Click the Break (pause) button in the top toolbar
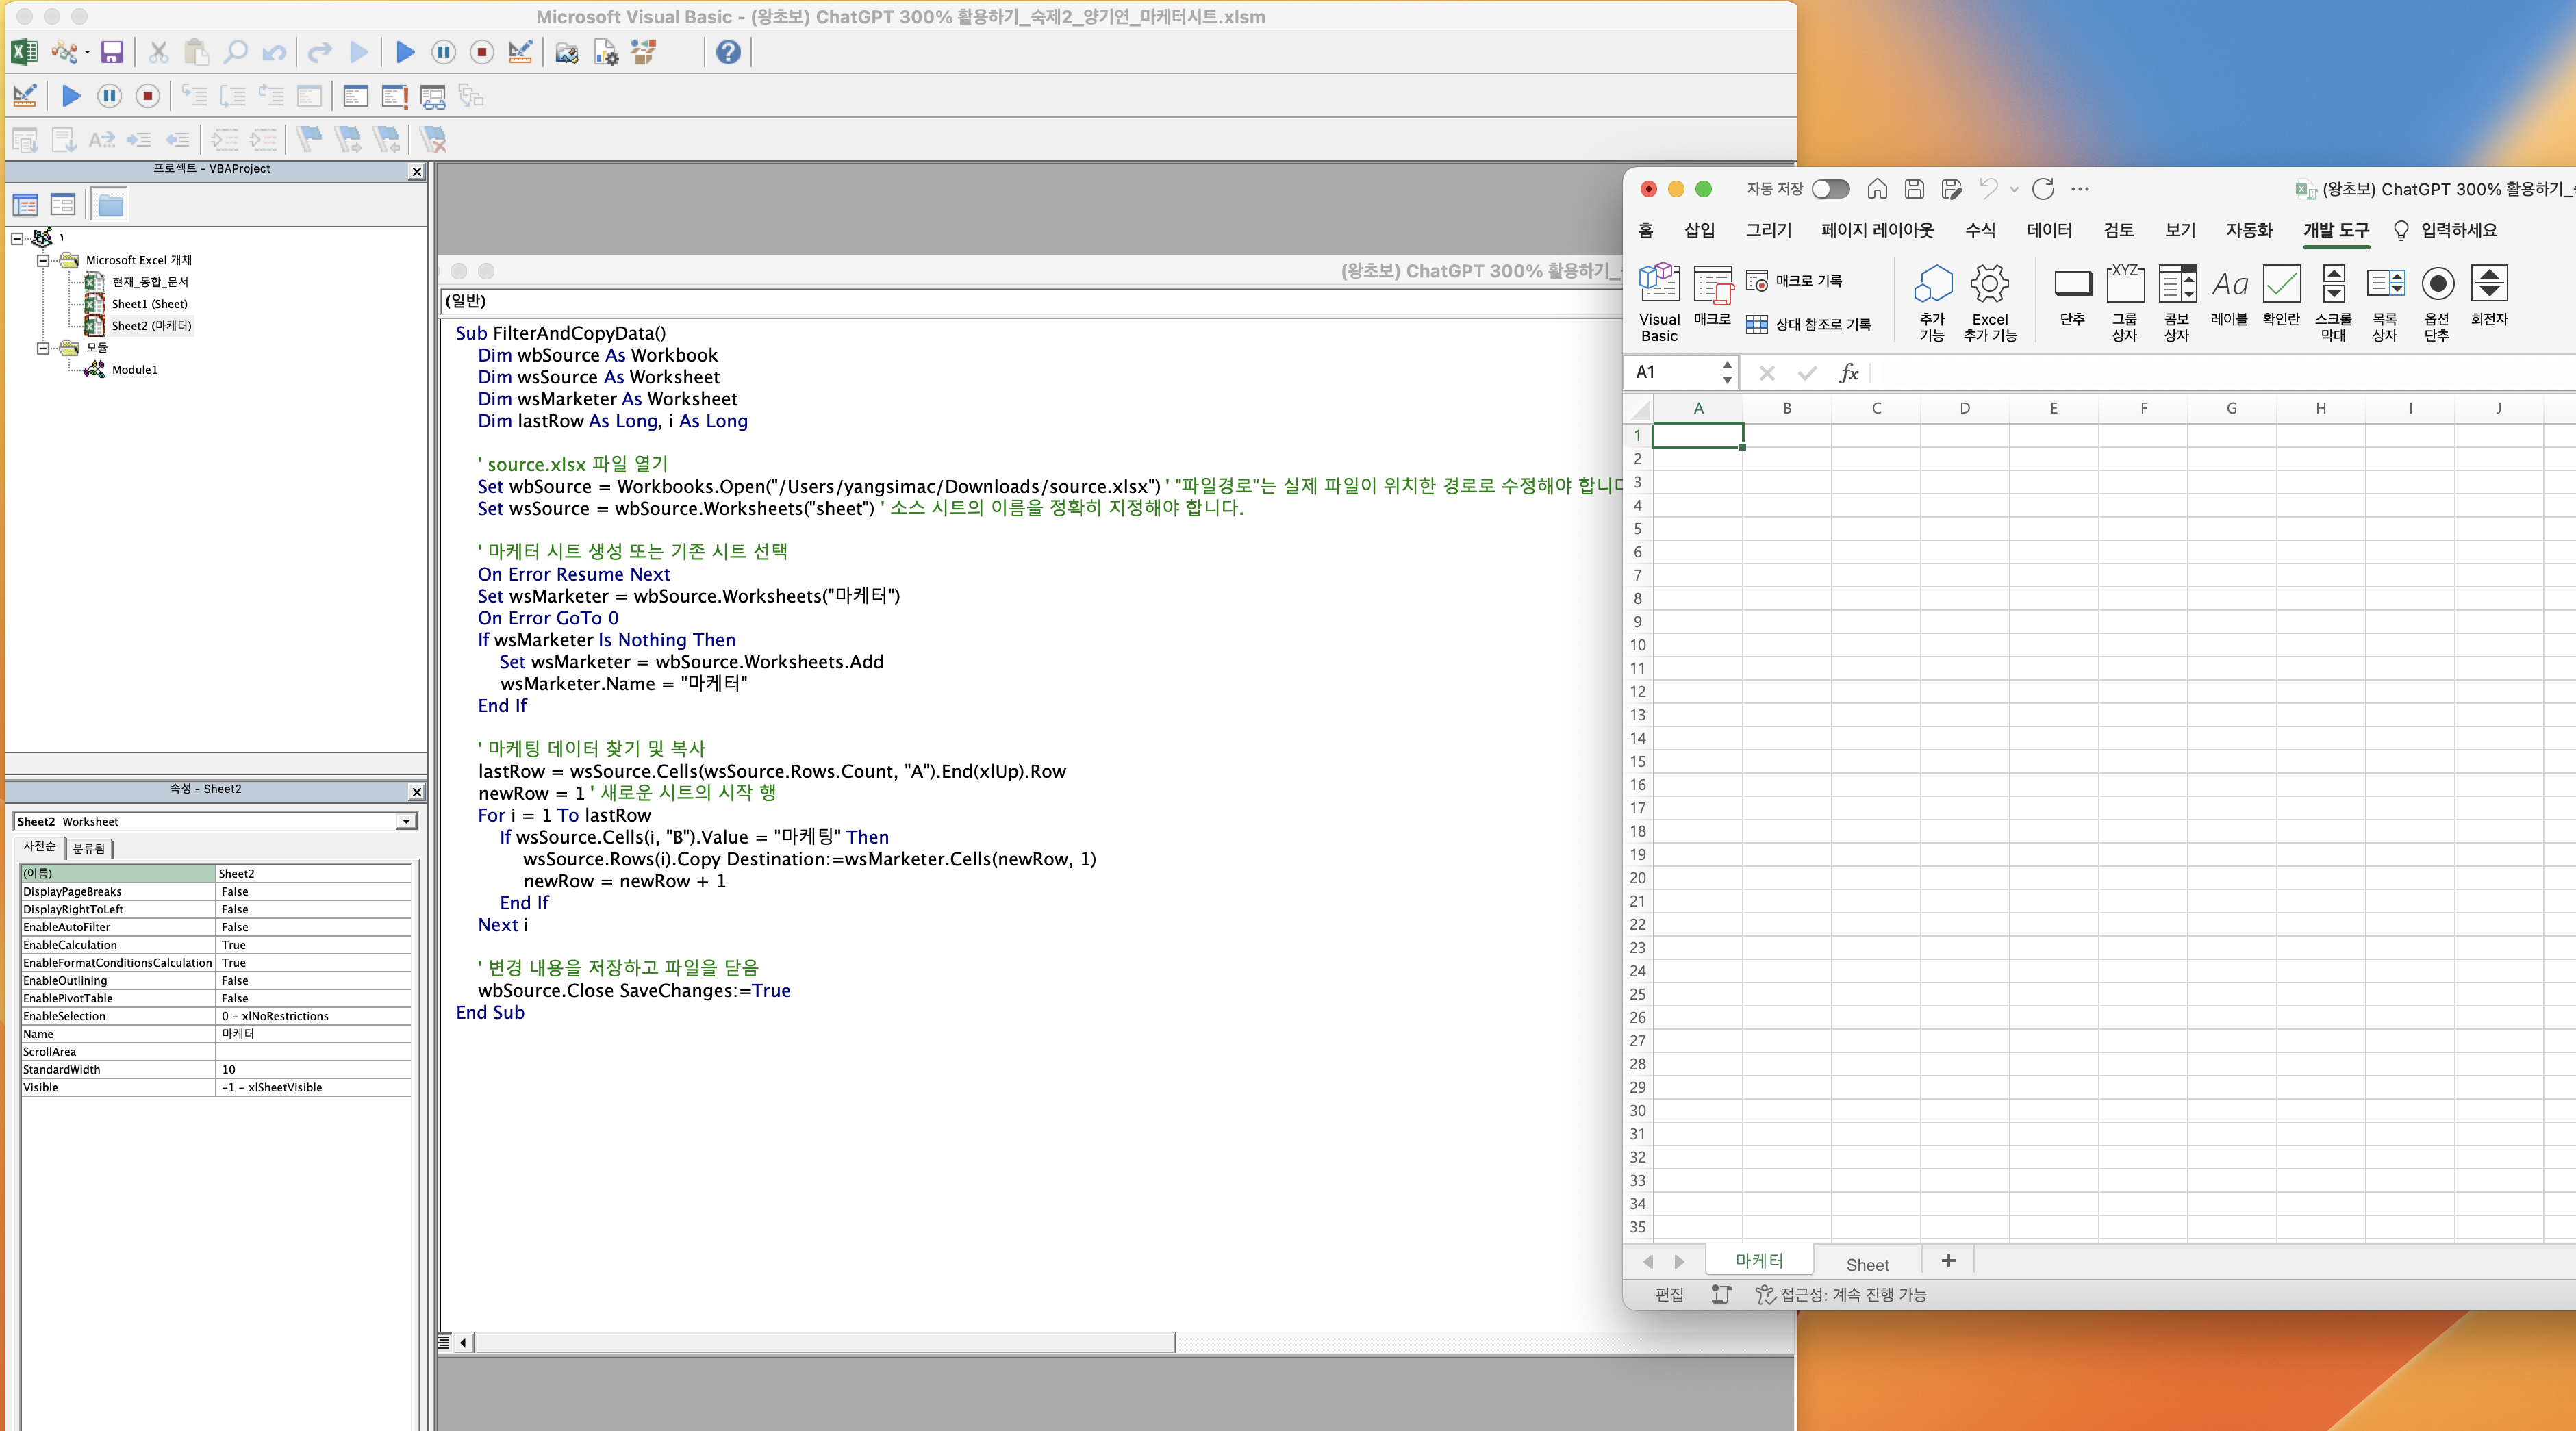The height and width of the screenshot is (1431, 2576). [x=443, y=52]
